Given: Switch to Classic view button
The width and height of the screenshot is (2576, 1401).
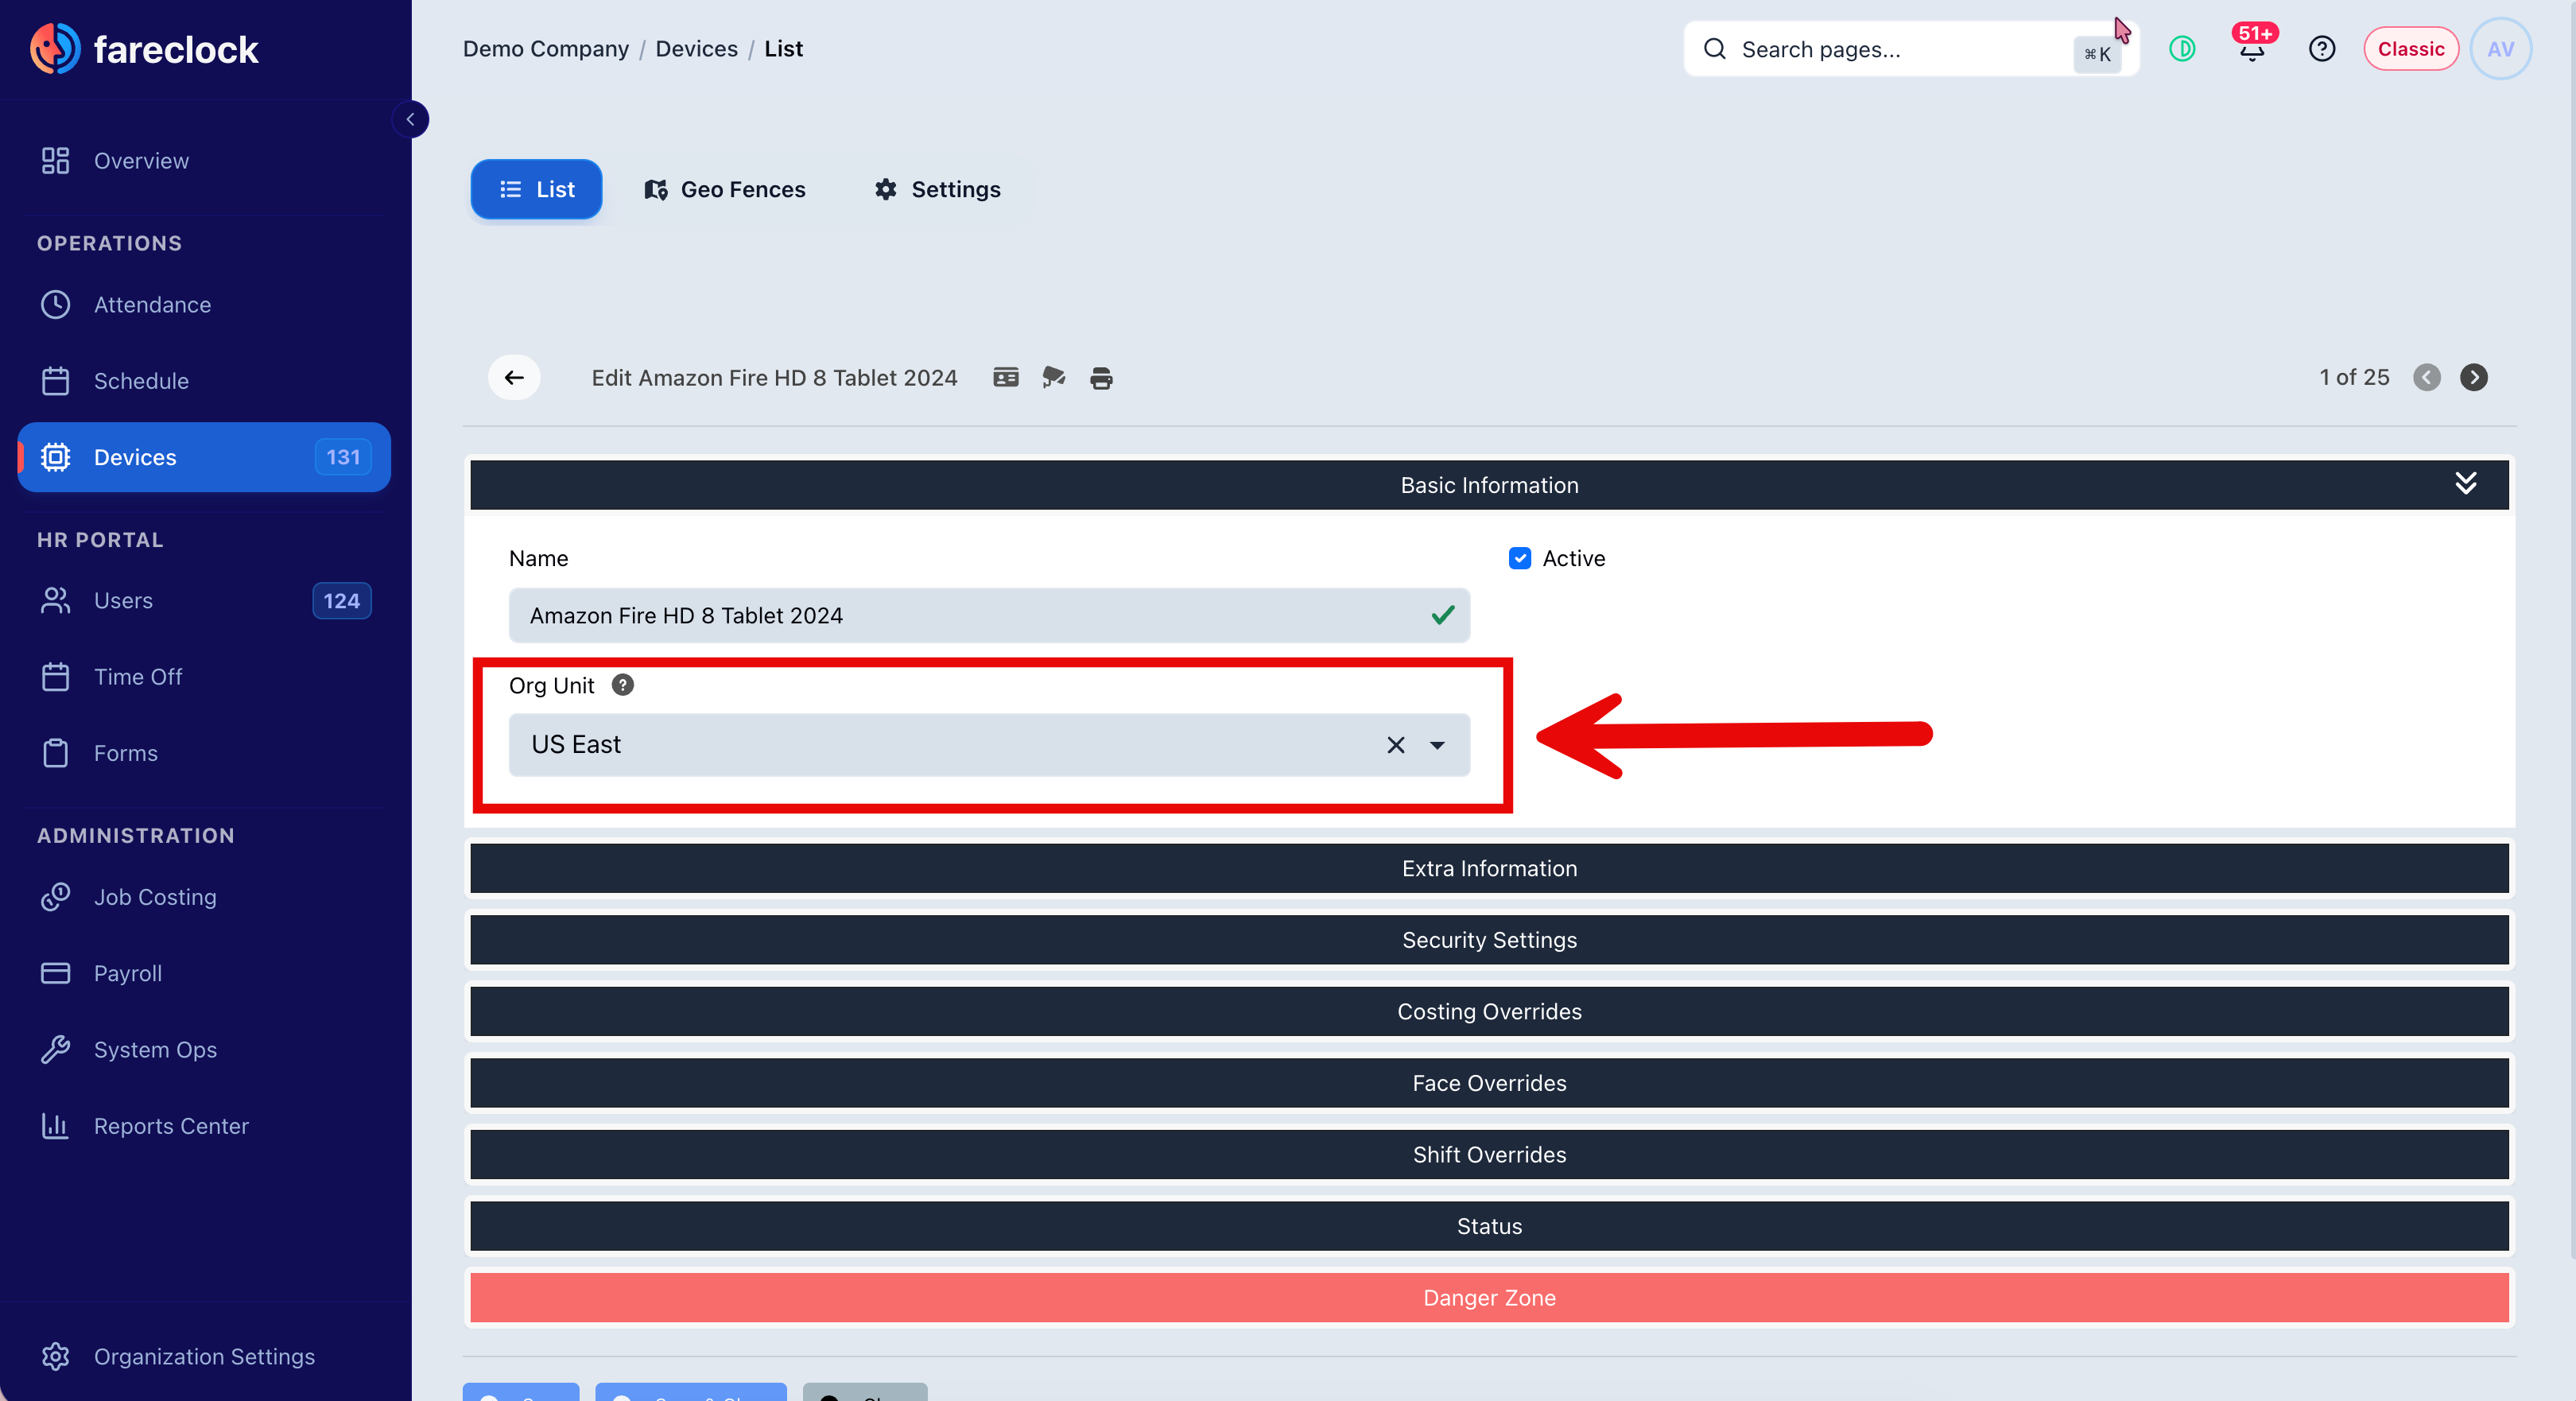Looking at the screenshot, I should point(2410,49).
